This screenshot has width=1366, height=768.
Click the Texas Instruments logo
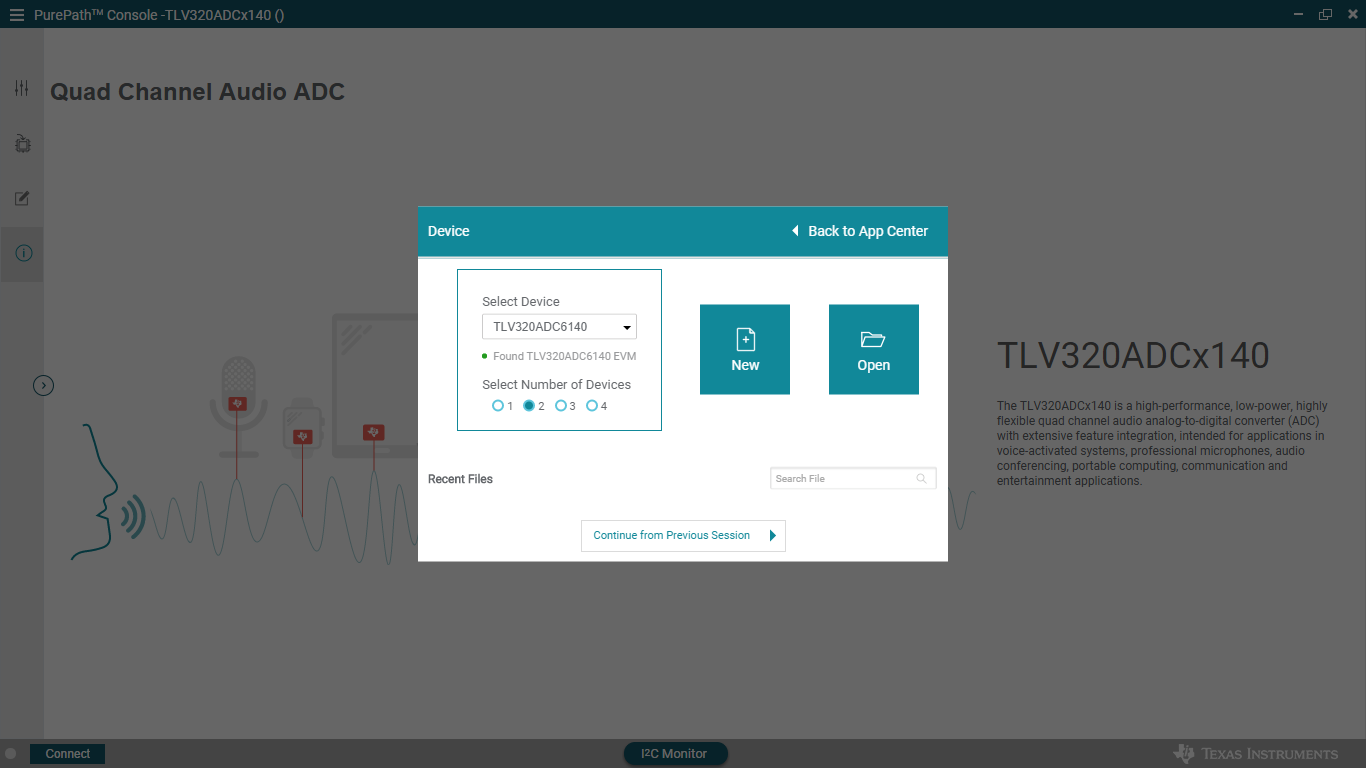pos(1256,754)
